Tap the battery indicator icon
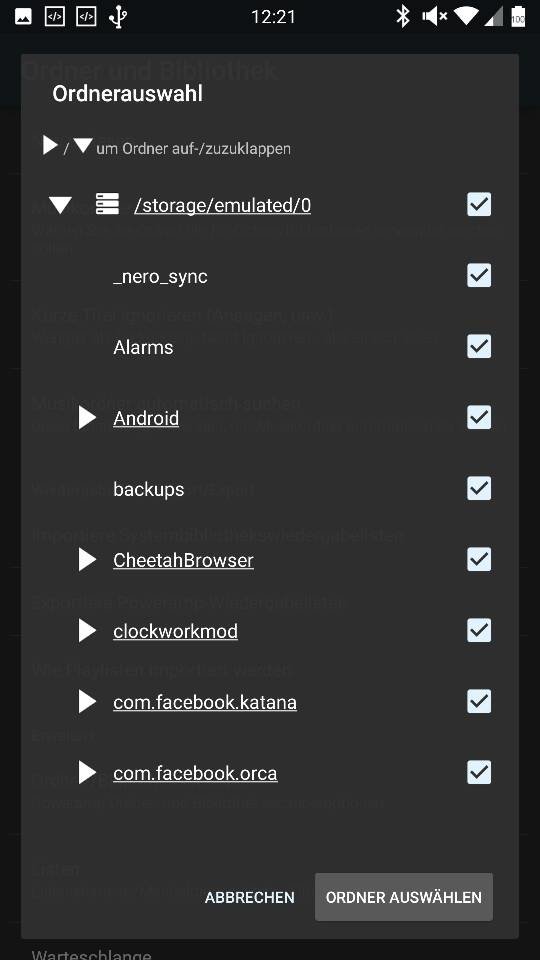This screenshot has height=960, width=540. [x=518, y=17]
